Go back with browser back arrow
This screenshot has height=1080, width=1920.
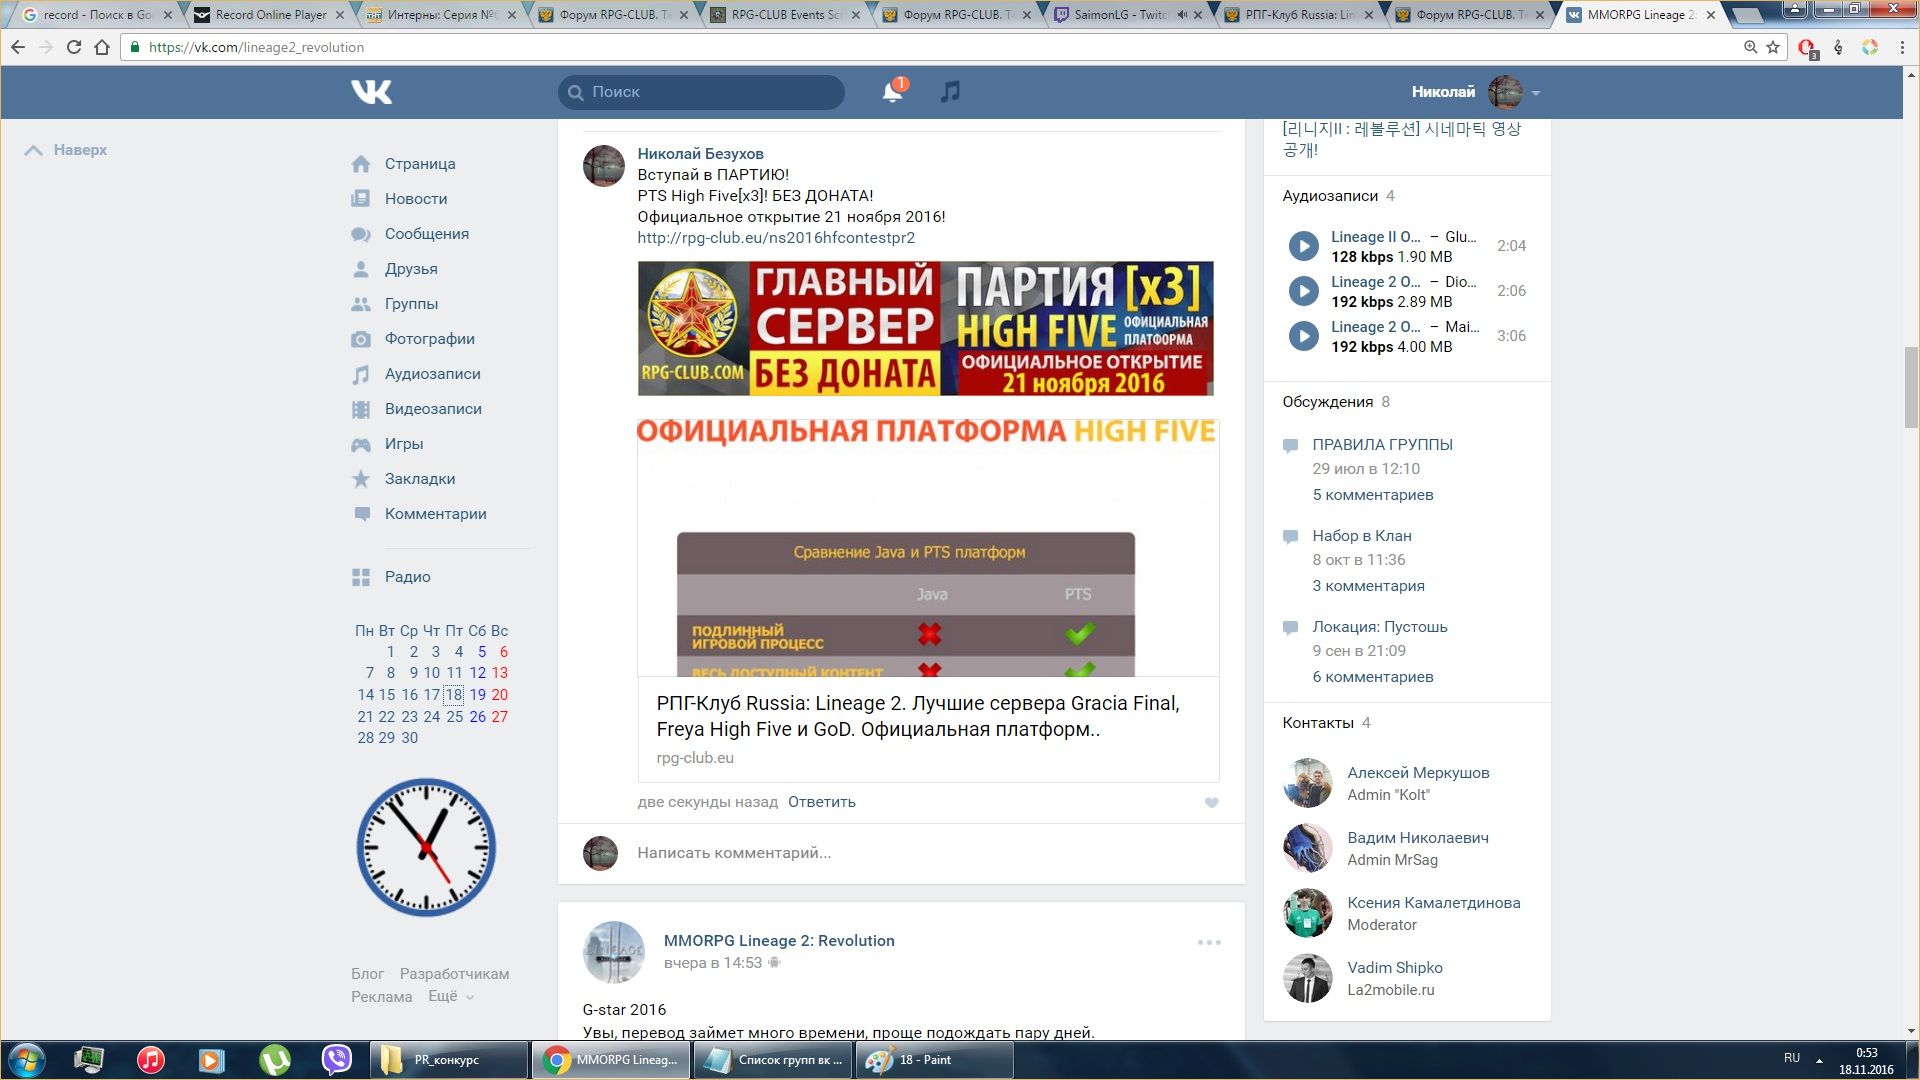point(18,47)
